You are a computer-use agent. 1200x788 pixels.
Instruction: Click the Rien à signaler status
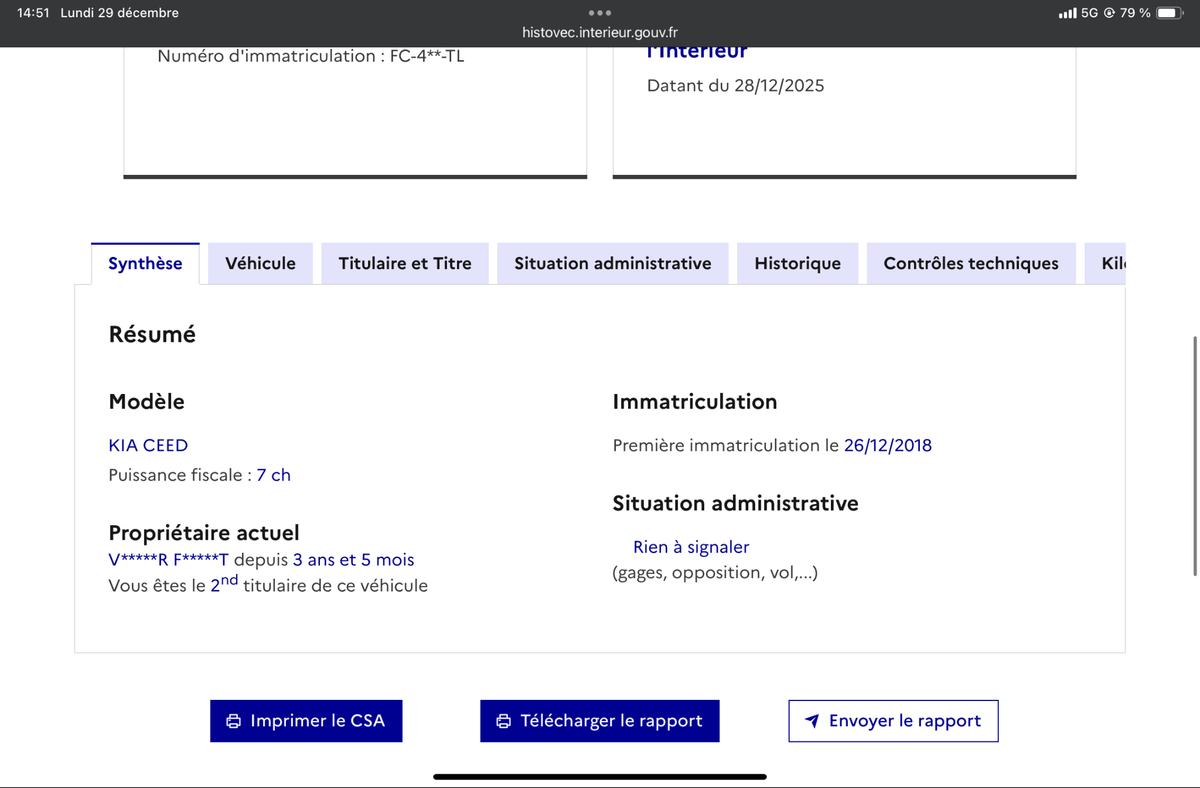(x=691, y=547)
